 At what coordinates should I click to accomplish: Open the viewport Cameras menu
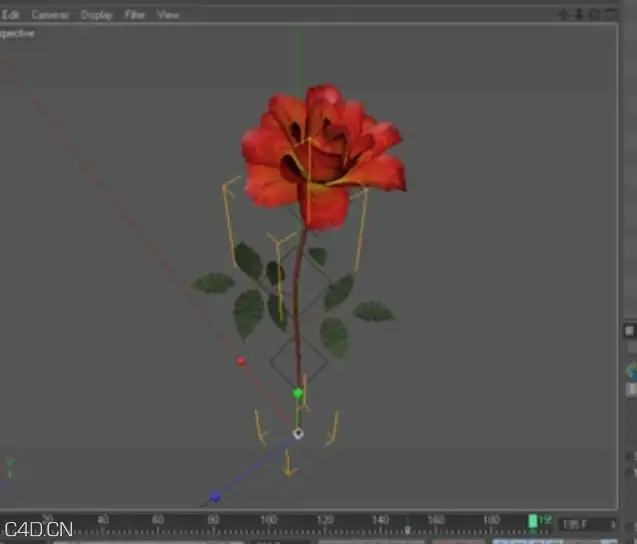(x=50, y=15)
